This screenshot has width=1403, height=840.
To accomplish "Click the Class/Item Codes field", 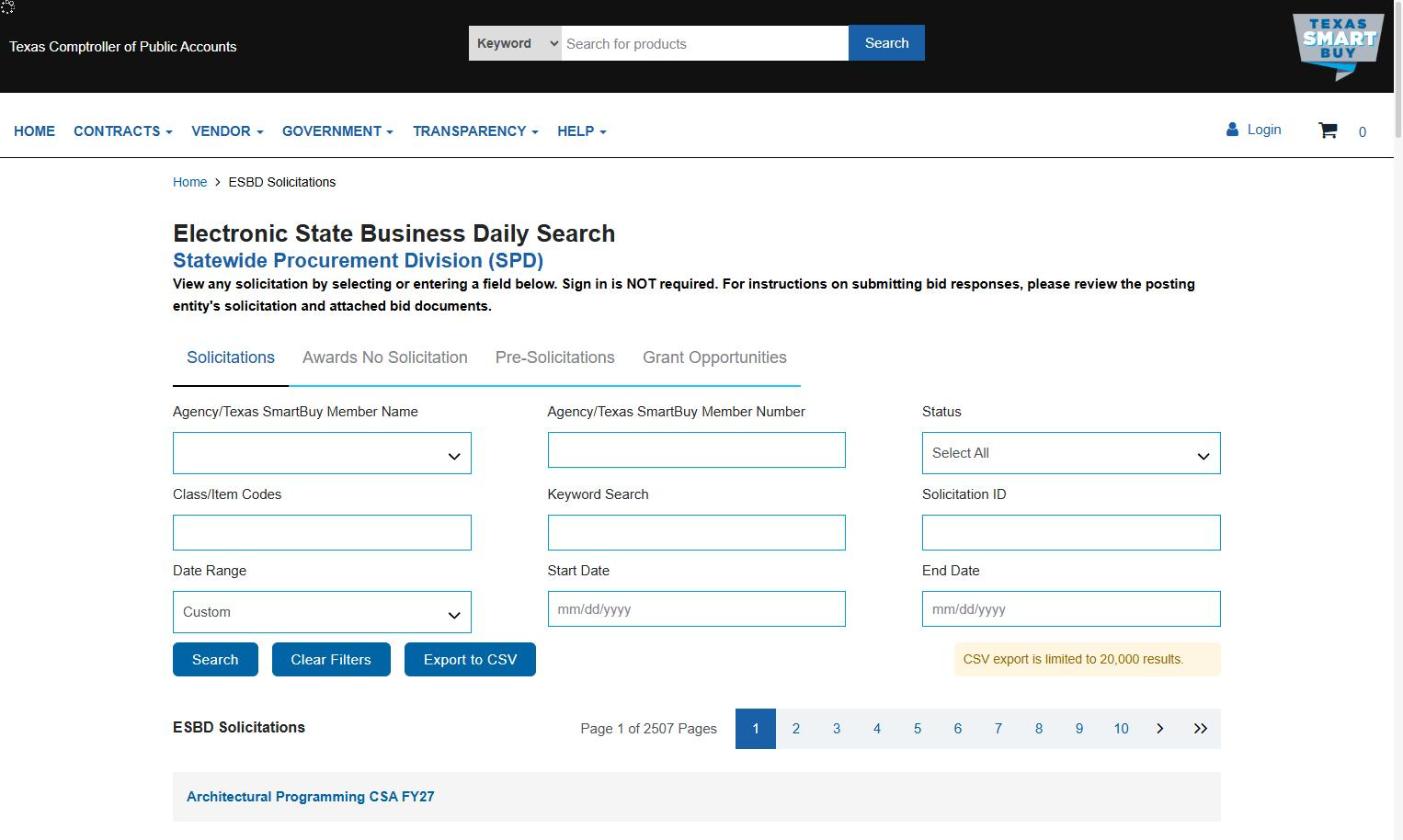I will click(322, 532).
